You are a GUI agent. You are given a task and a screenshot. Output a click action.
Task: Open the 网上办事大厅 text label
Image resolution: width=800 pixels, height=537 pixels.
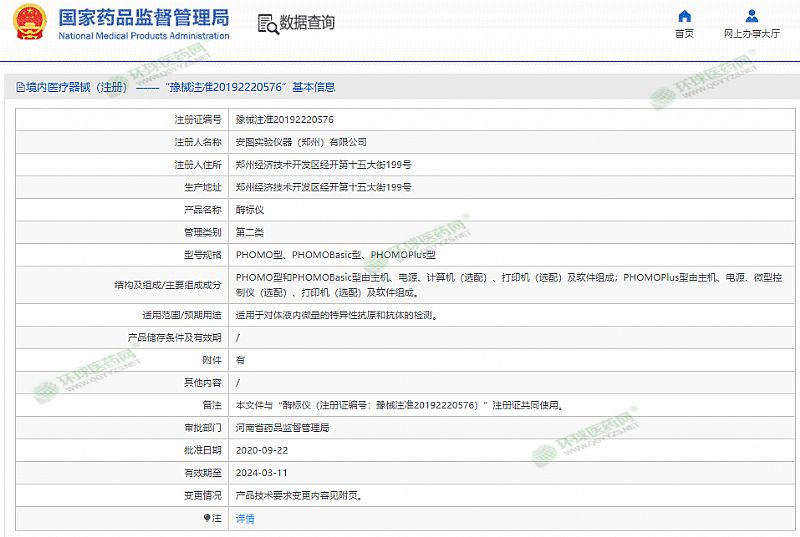[752, 34]
